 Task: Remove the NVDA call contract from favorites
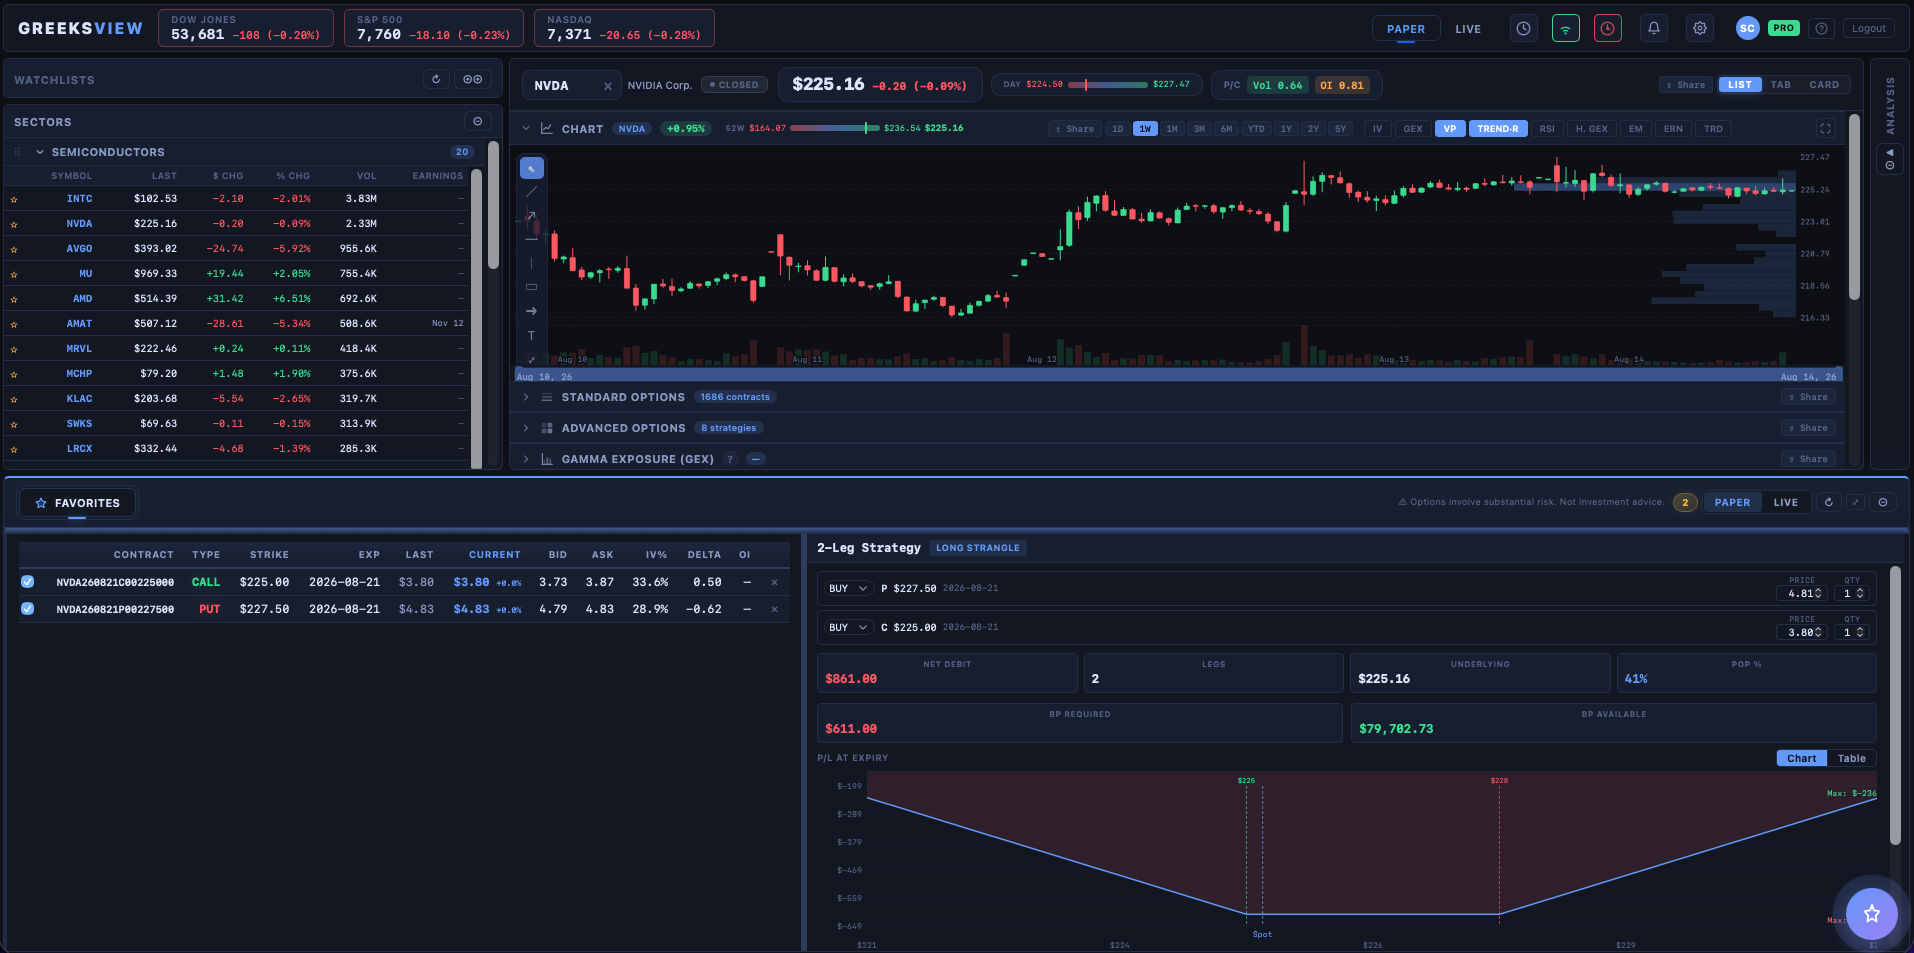point(775,582)
